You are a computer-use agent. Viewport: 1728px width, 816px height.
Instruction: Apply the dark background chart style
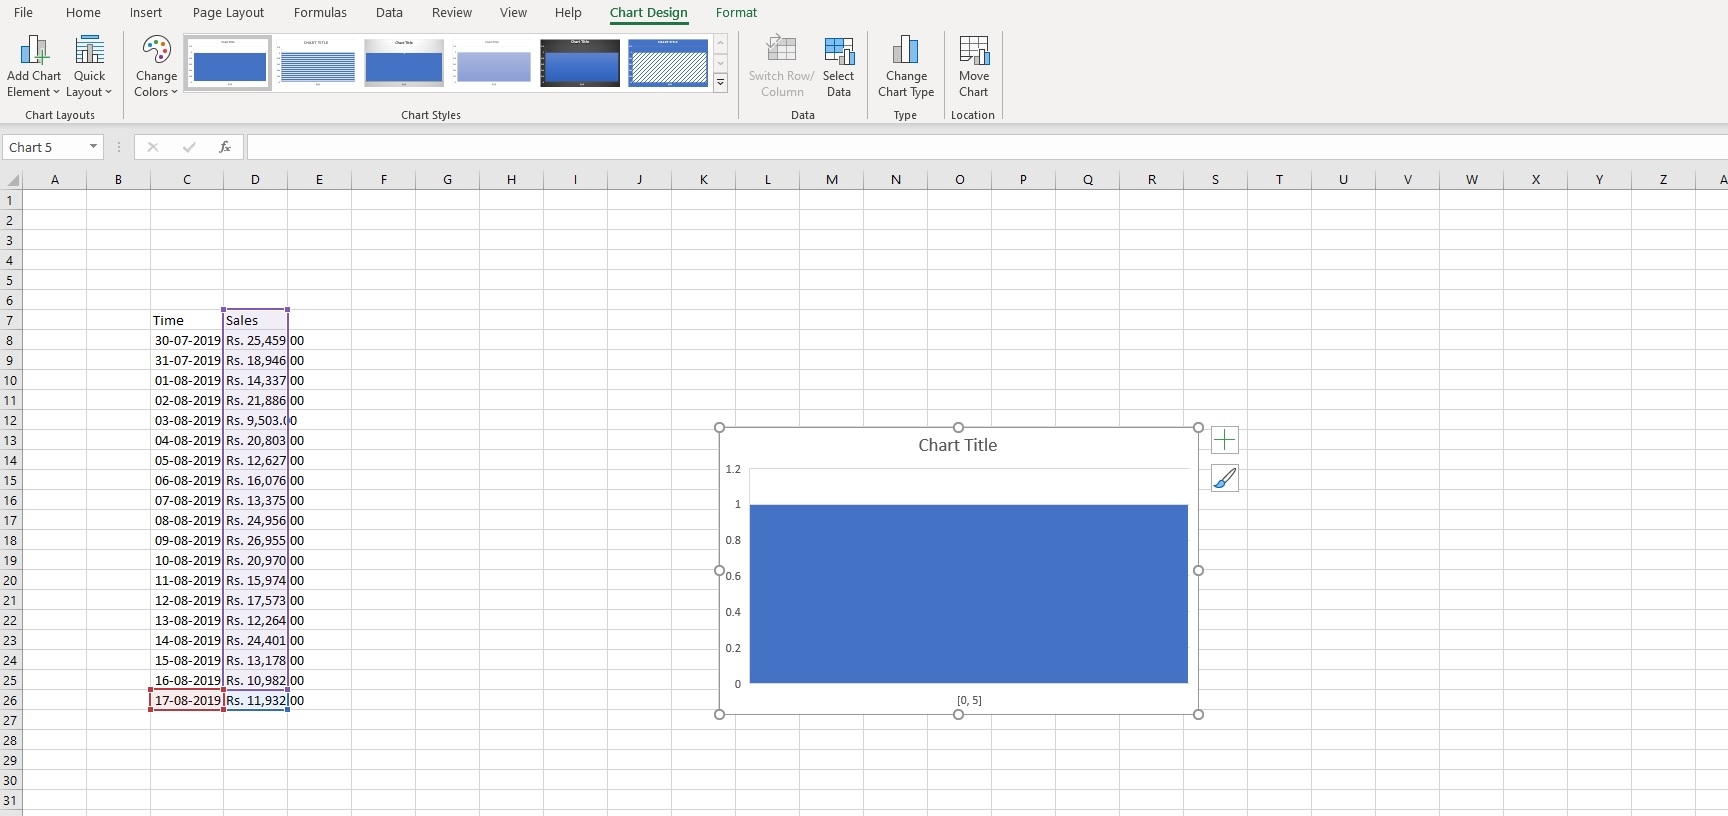point(580,63)
